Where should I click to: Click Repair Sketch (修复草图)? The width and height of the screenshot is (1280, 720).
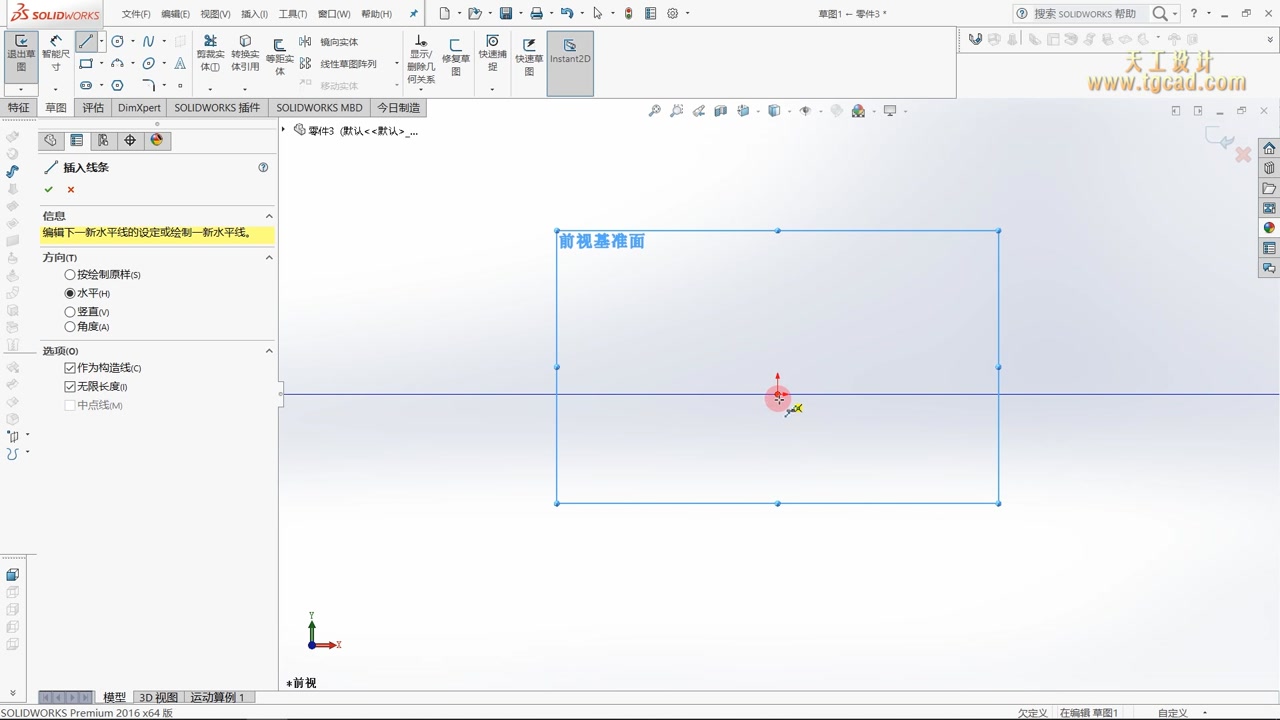point(456,57)
